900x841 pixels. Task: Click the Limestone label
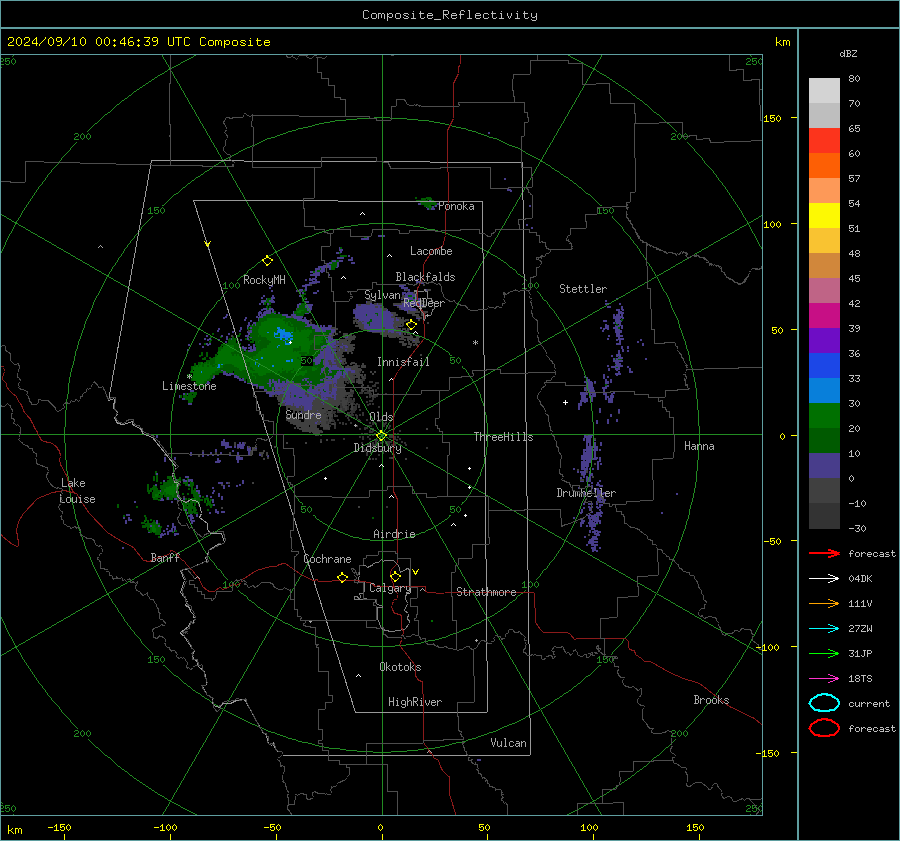189,386
